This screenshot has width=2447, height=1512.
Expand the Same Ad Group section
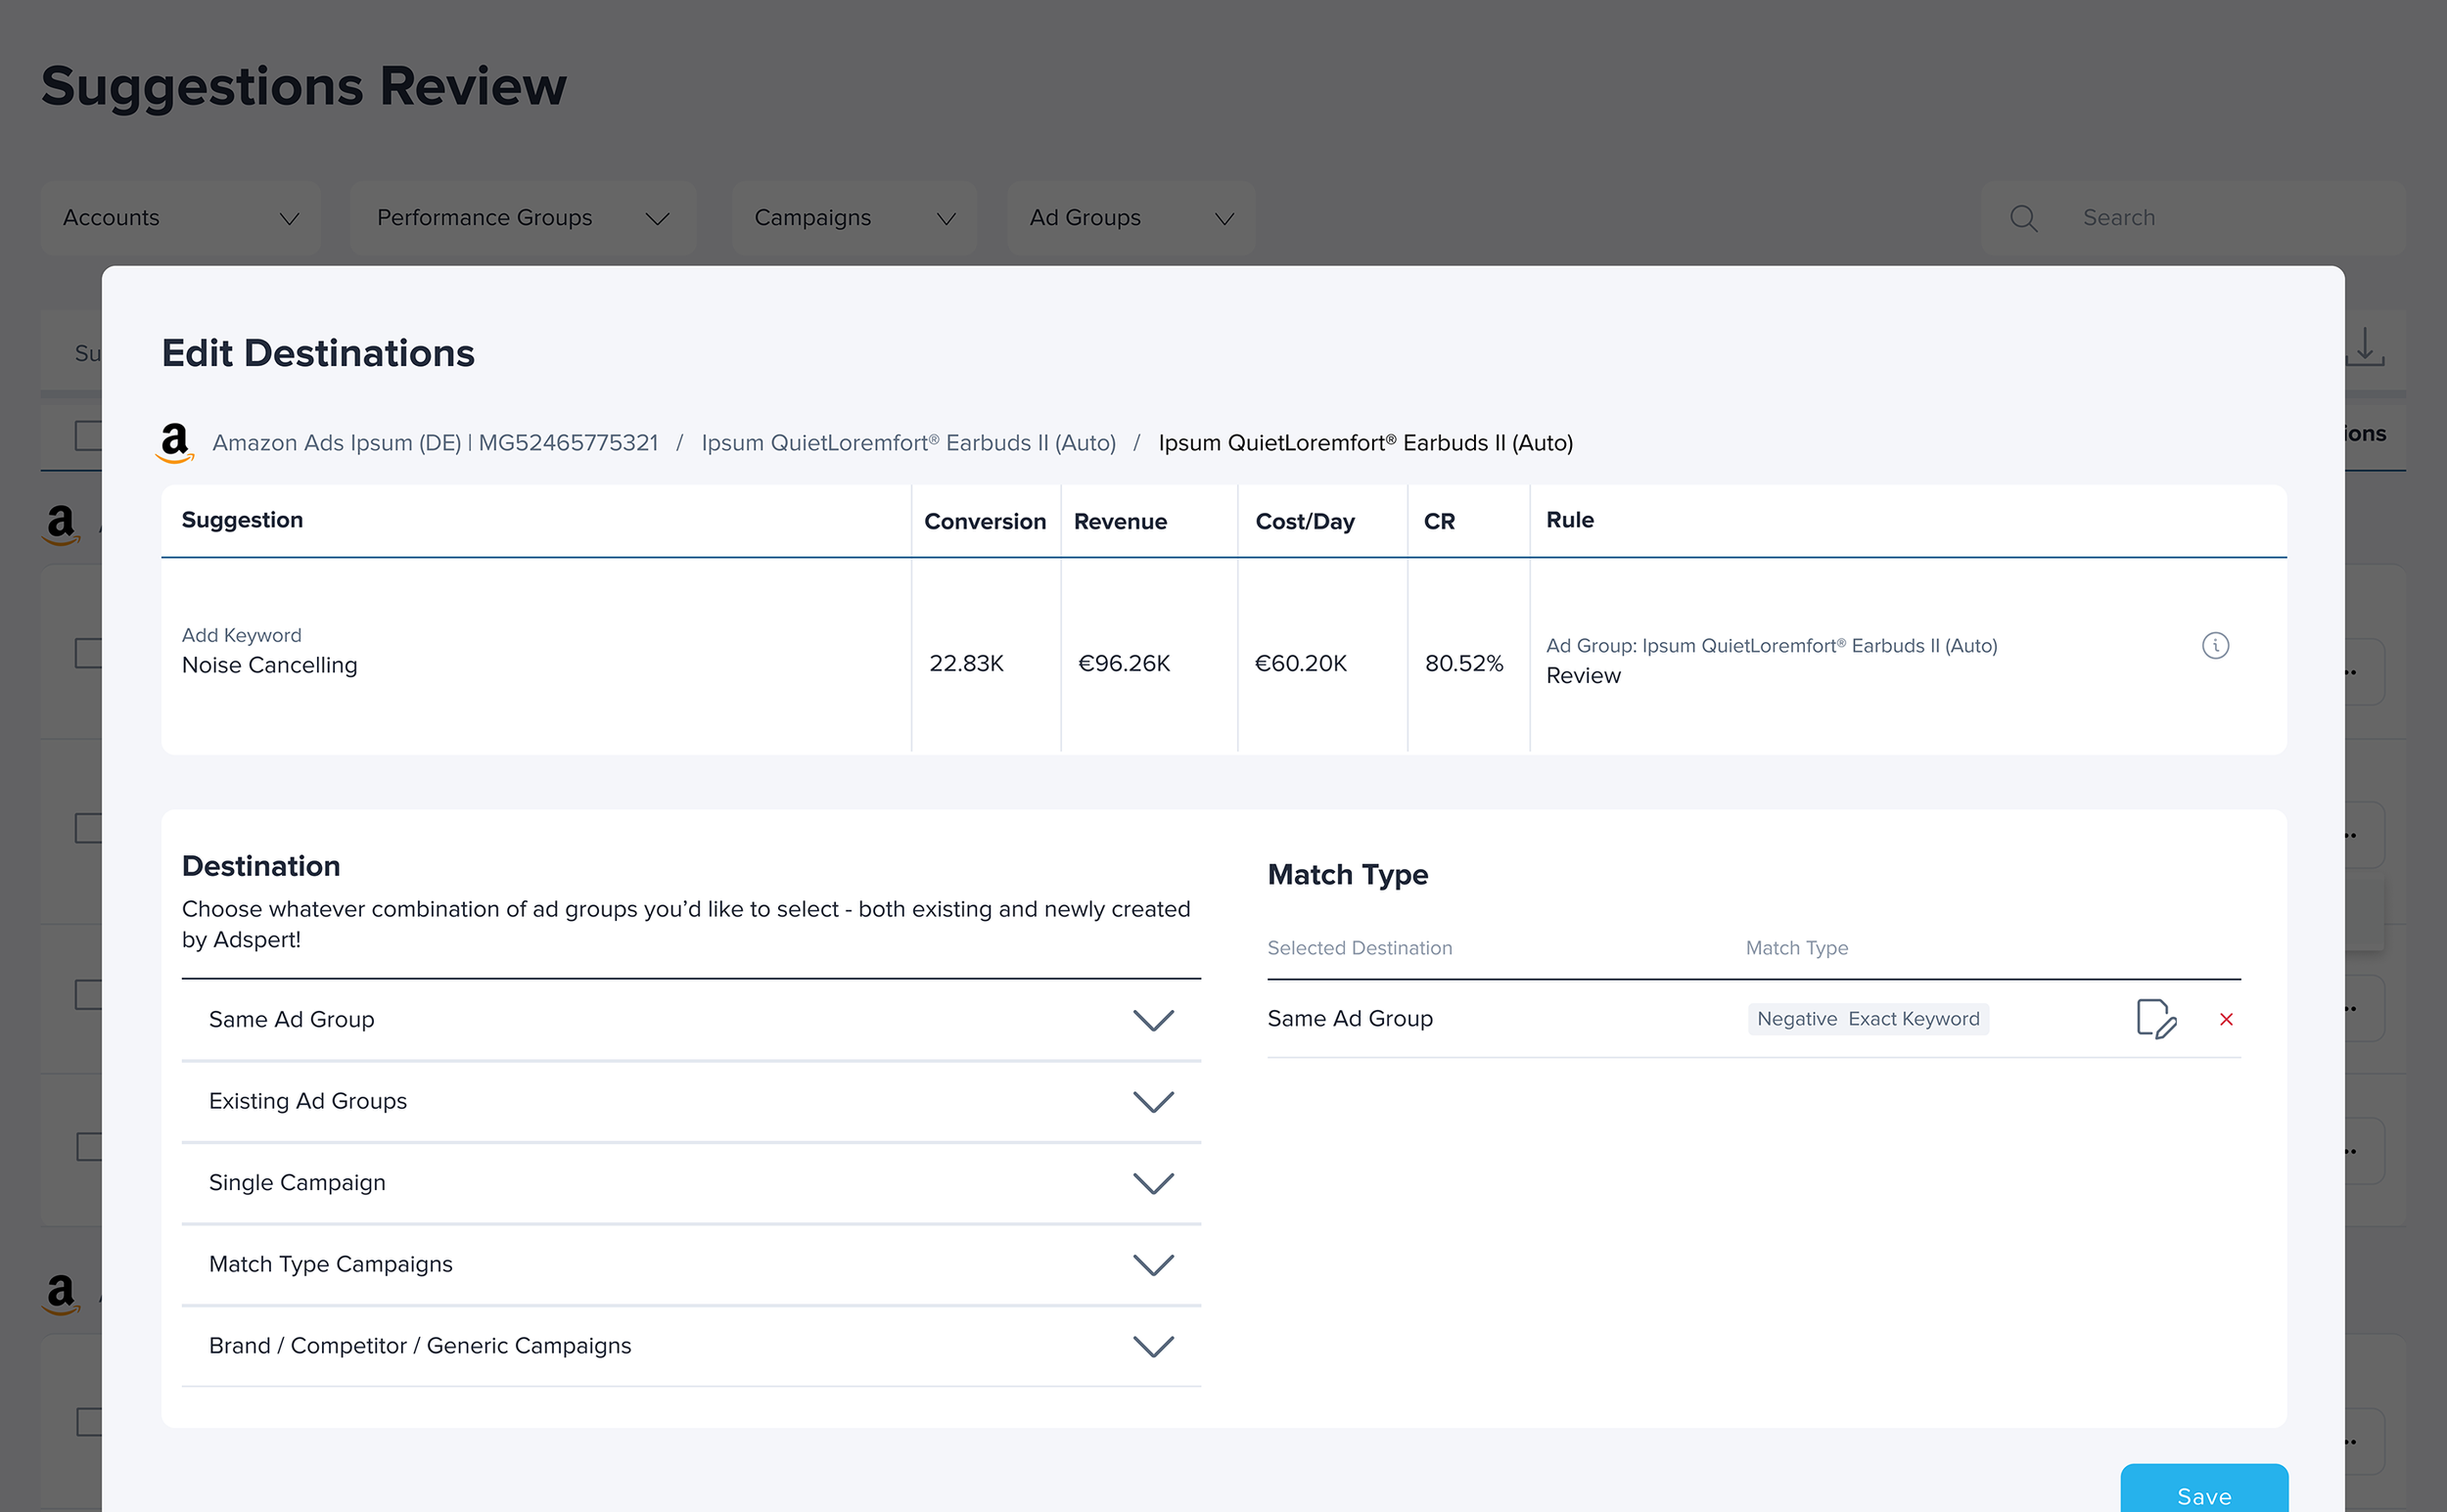1152,1020
